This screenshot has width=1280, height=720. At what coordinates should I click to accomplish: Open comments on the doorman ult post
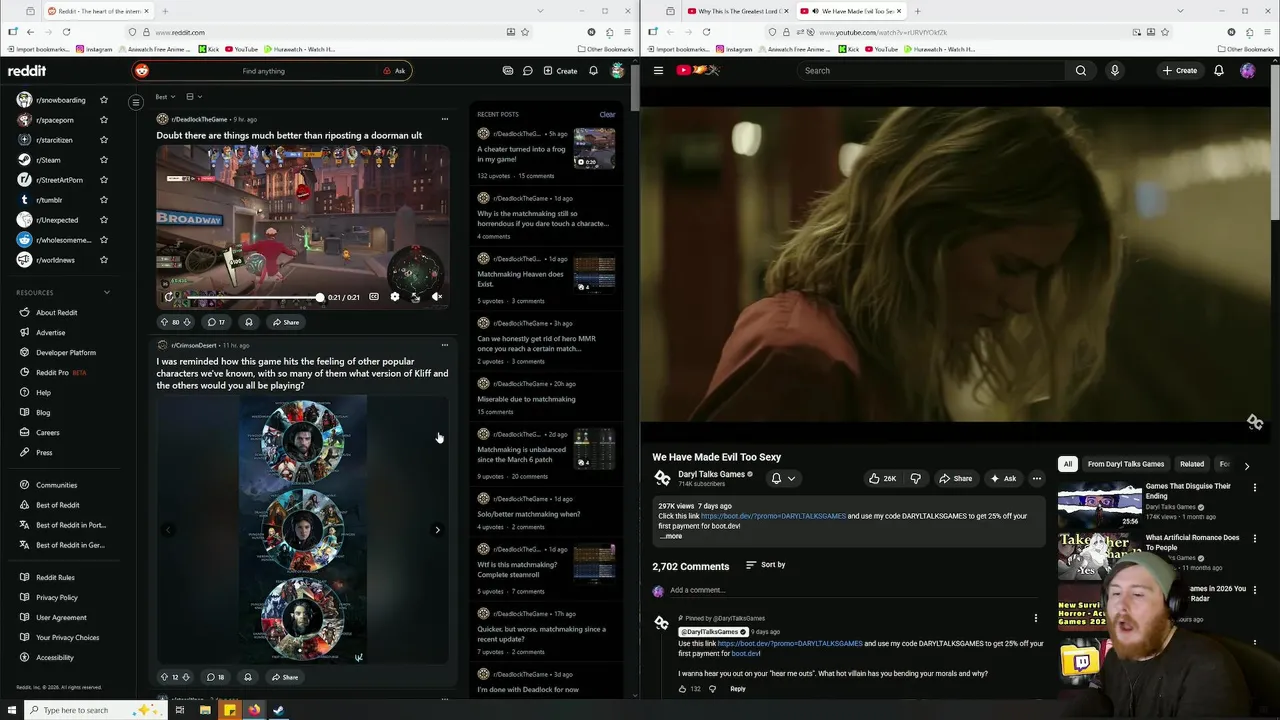(216, 322)
